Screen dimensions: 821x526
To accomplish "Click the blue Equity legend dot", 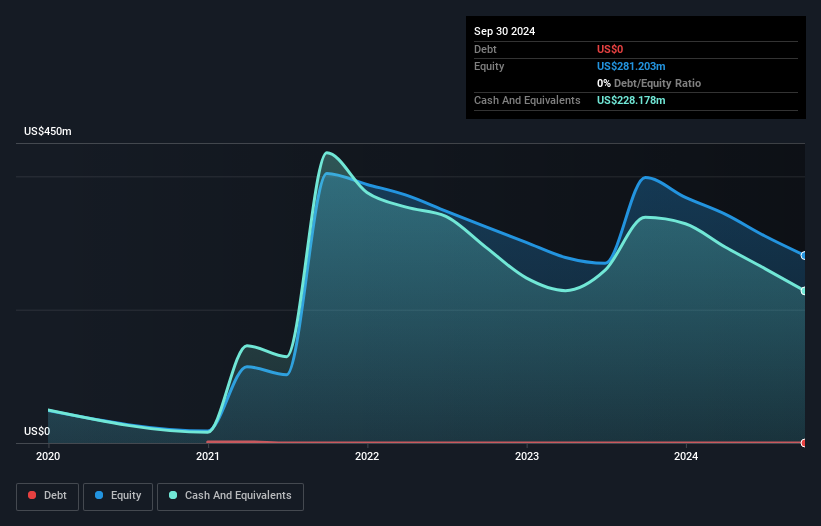I will [x=99, y=495].
